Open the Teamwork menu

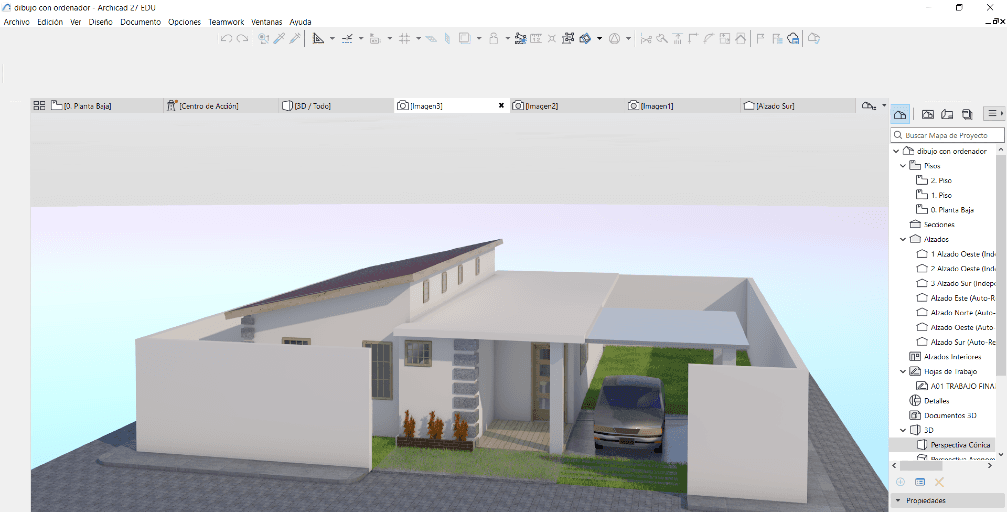tap(226, 22)
